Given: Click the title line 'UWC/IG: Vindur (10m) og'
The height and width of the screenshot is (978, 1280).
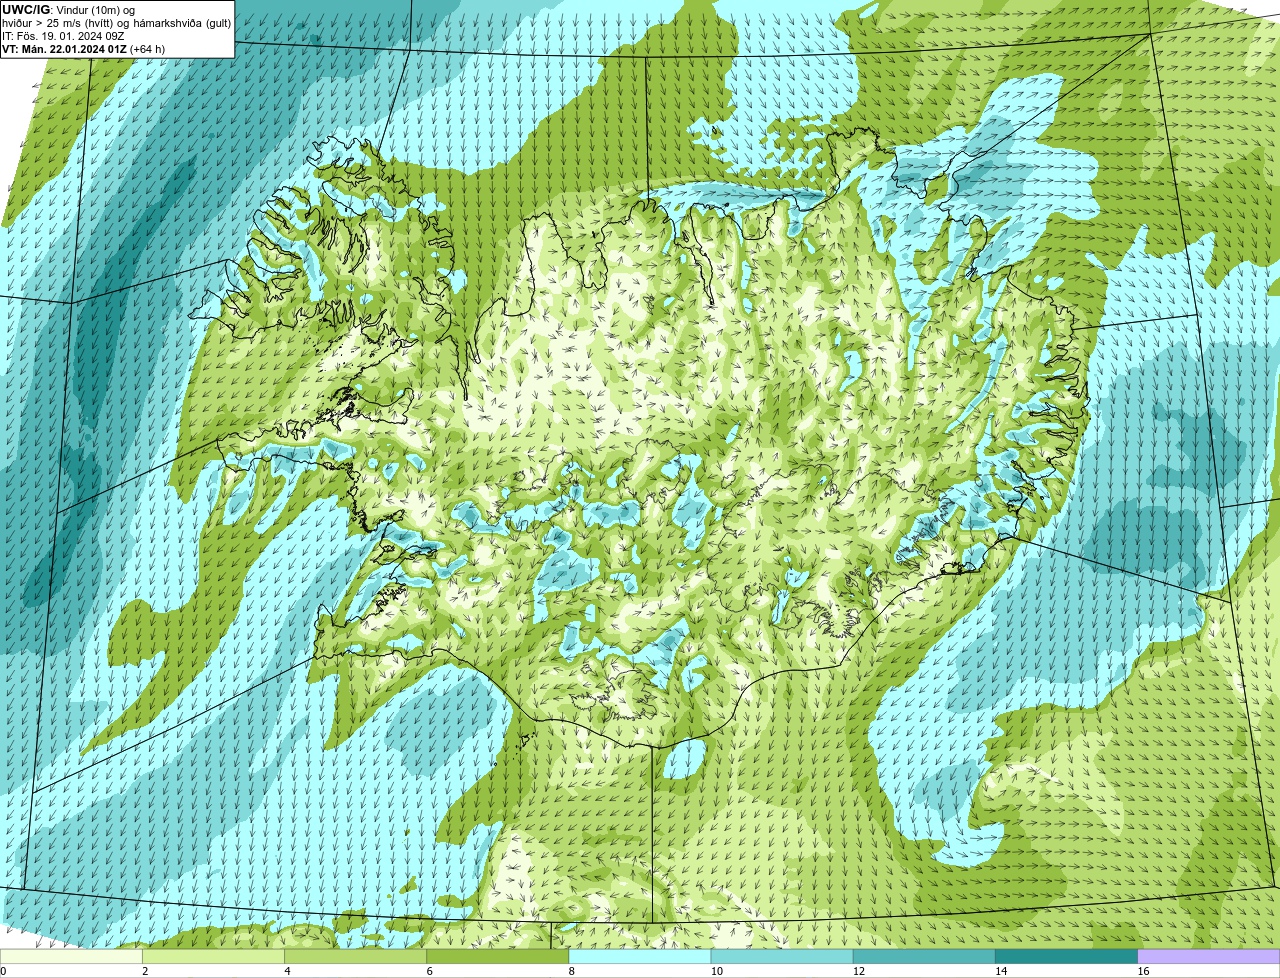Looking at the screenshot, I should [69, 10].
